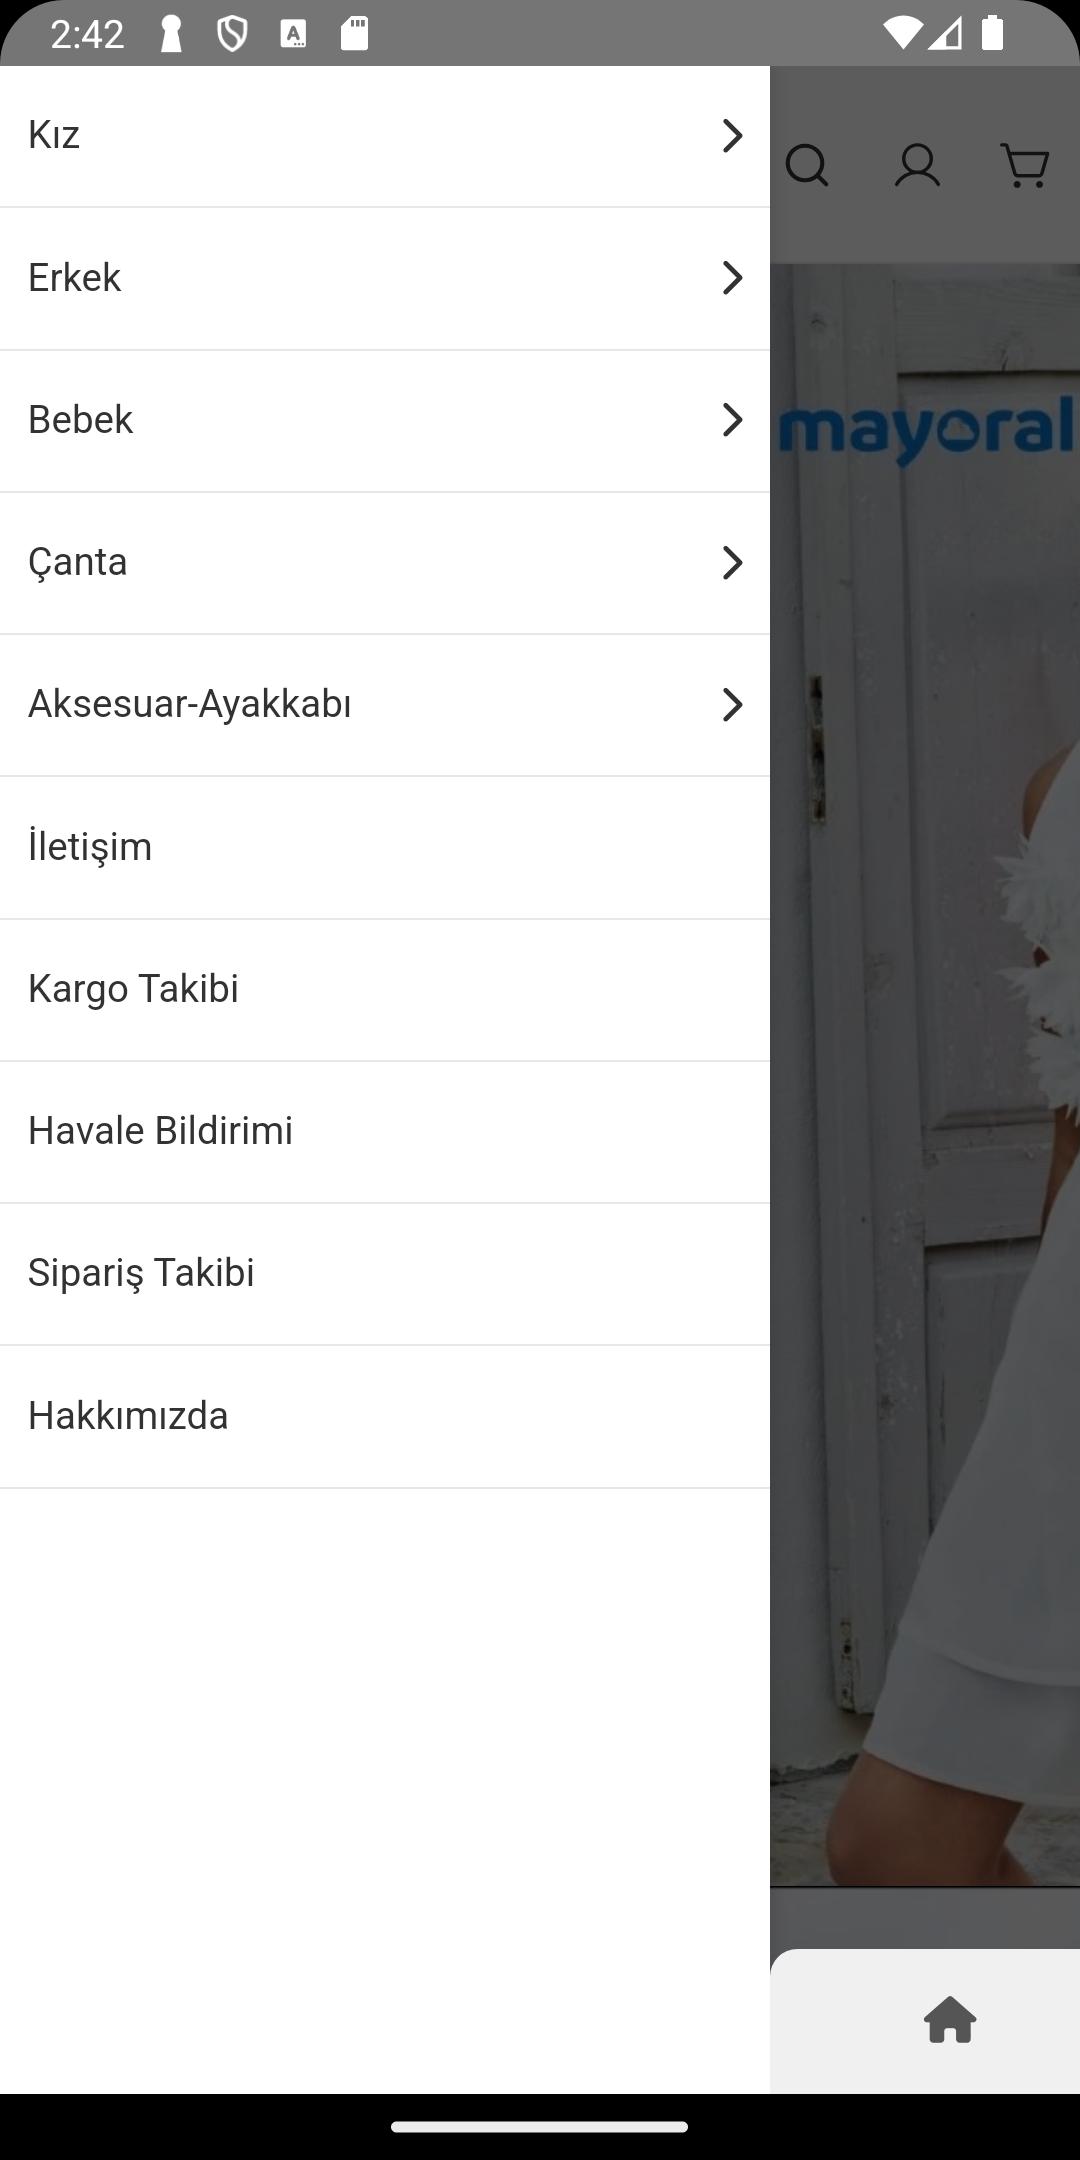Tap the mayoral logo

[x=927, y=430]
